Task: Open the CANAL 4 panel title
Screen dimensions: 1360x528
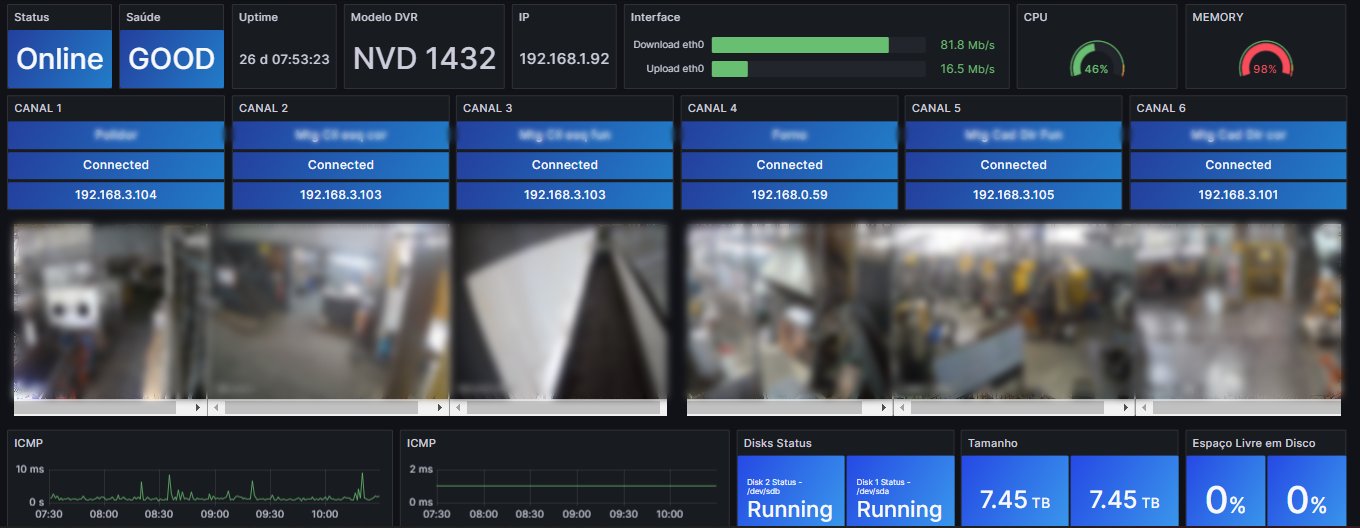Action: pyautogui.click(x=713, y=108)
